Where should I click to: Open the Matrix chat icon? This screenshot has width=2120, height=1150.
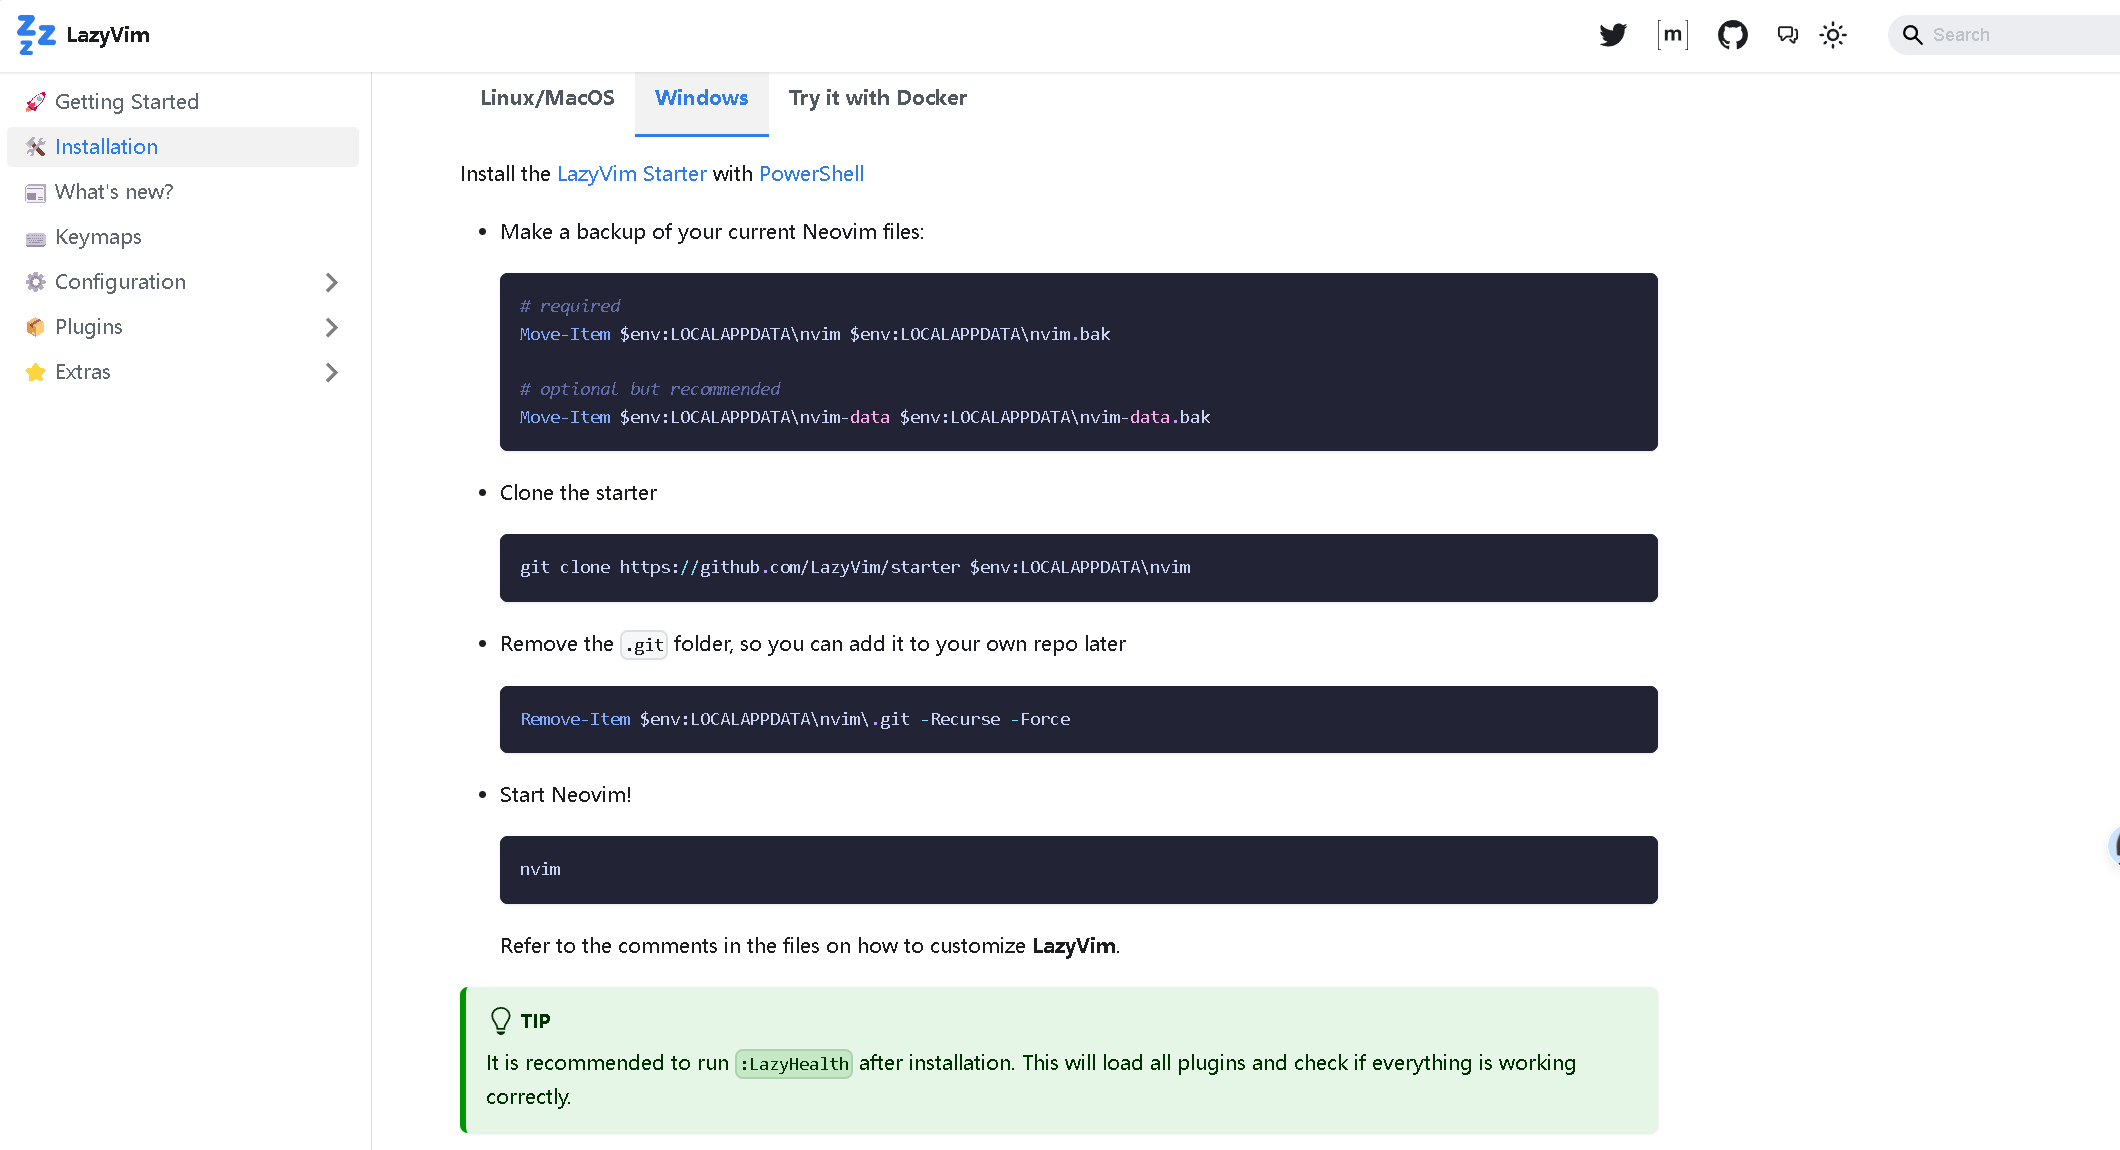[x=1672, y=35]
